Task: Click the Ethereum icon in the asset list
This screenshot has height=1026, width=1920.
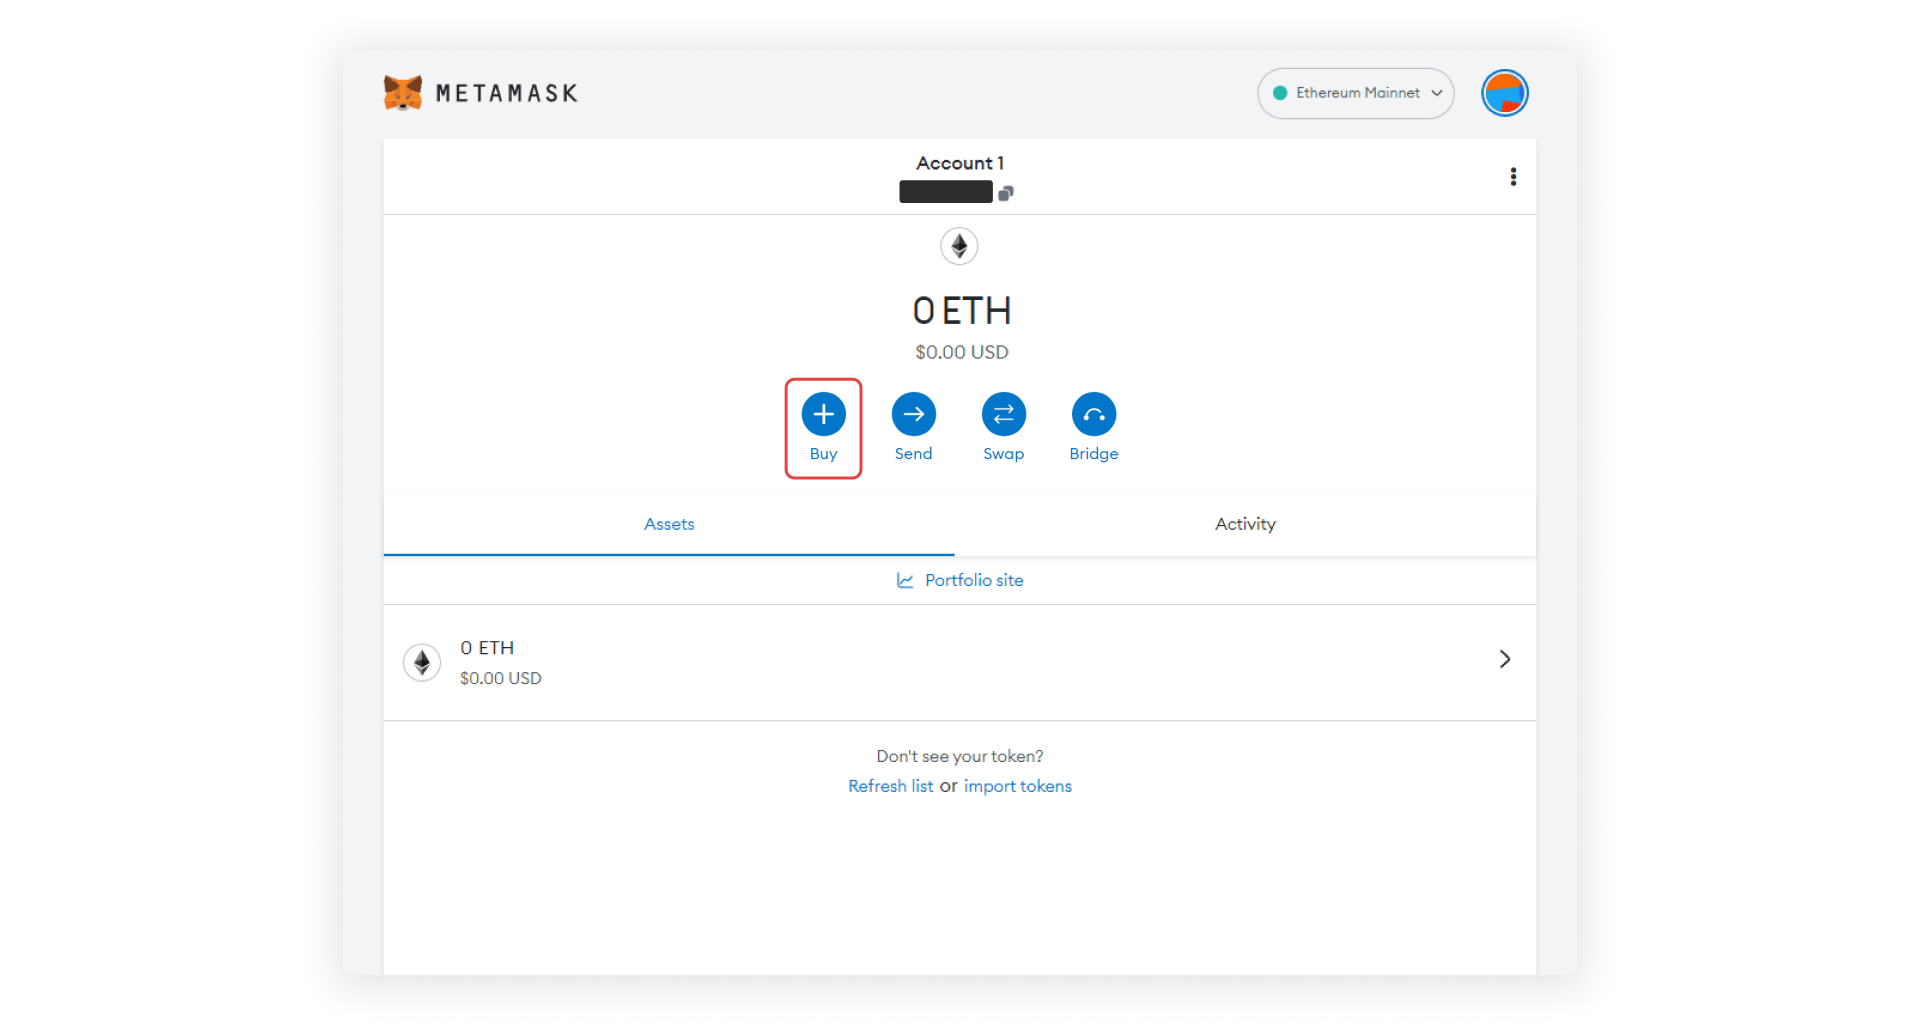Action: (x=422, y=662)
